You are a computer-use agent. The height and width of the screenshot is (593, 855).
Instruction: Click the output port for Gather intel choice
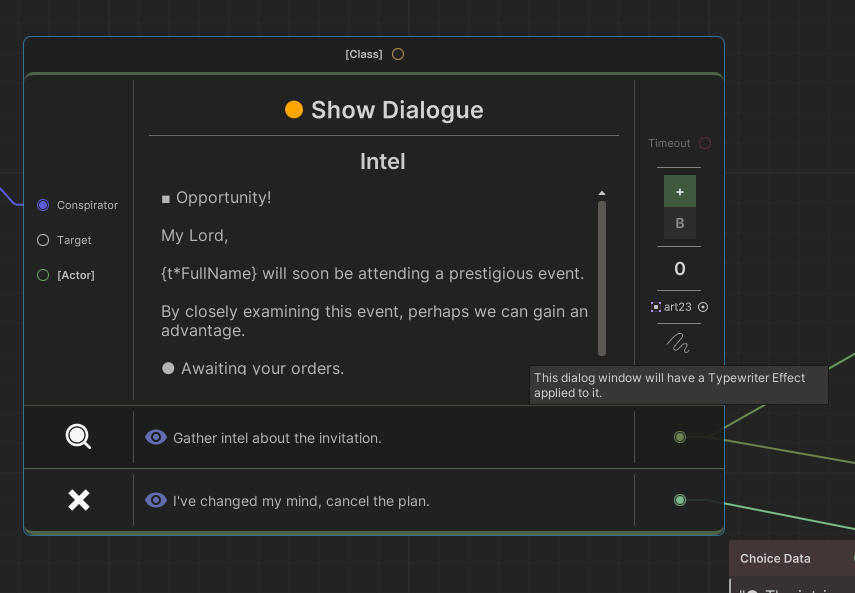coord(680,437)
